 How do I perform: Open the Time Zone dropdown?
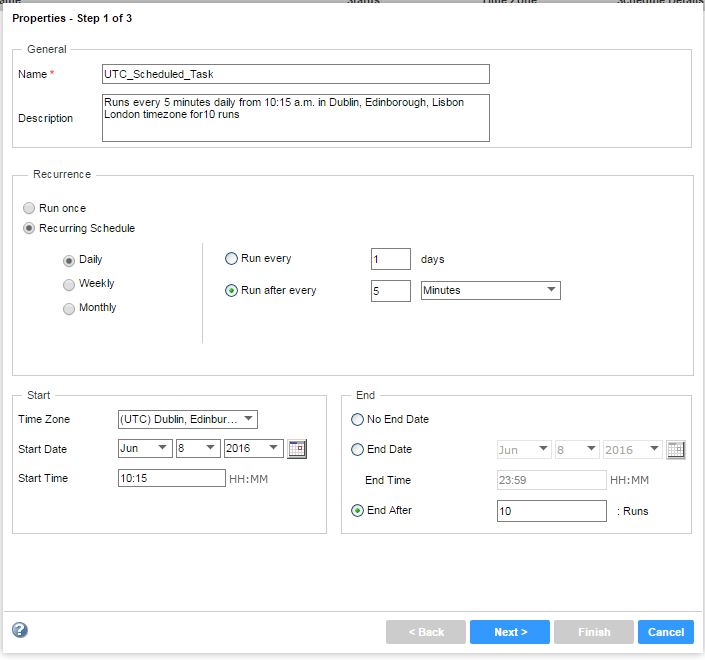pos(187,419)
